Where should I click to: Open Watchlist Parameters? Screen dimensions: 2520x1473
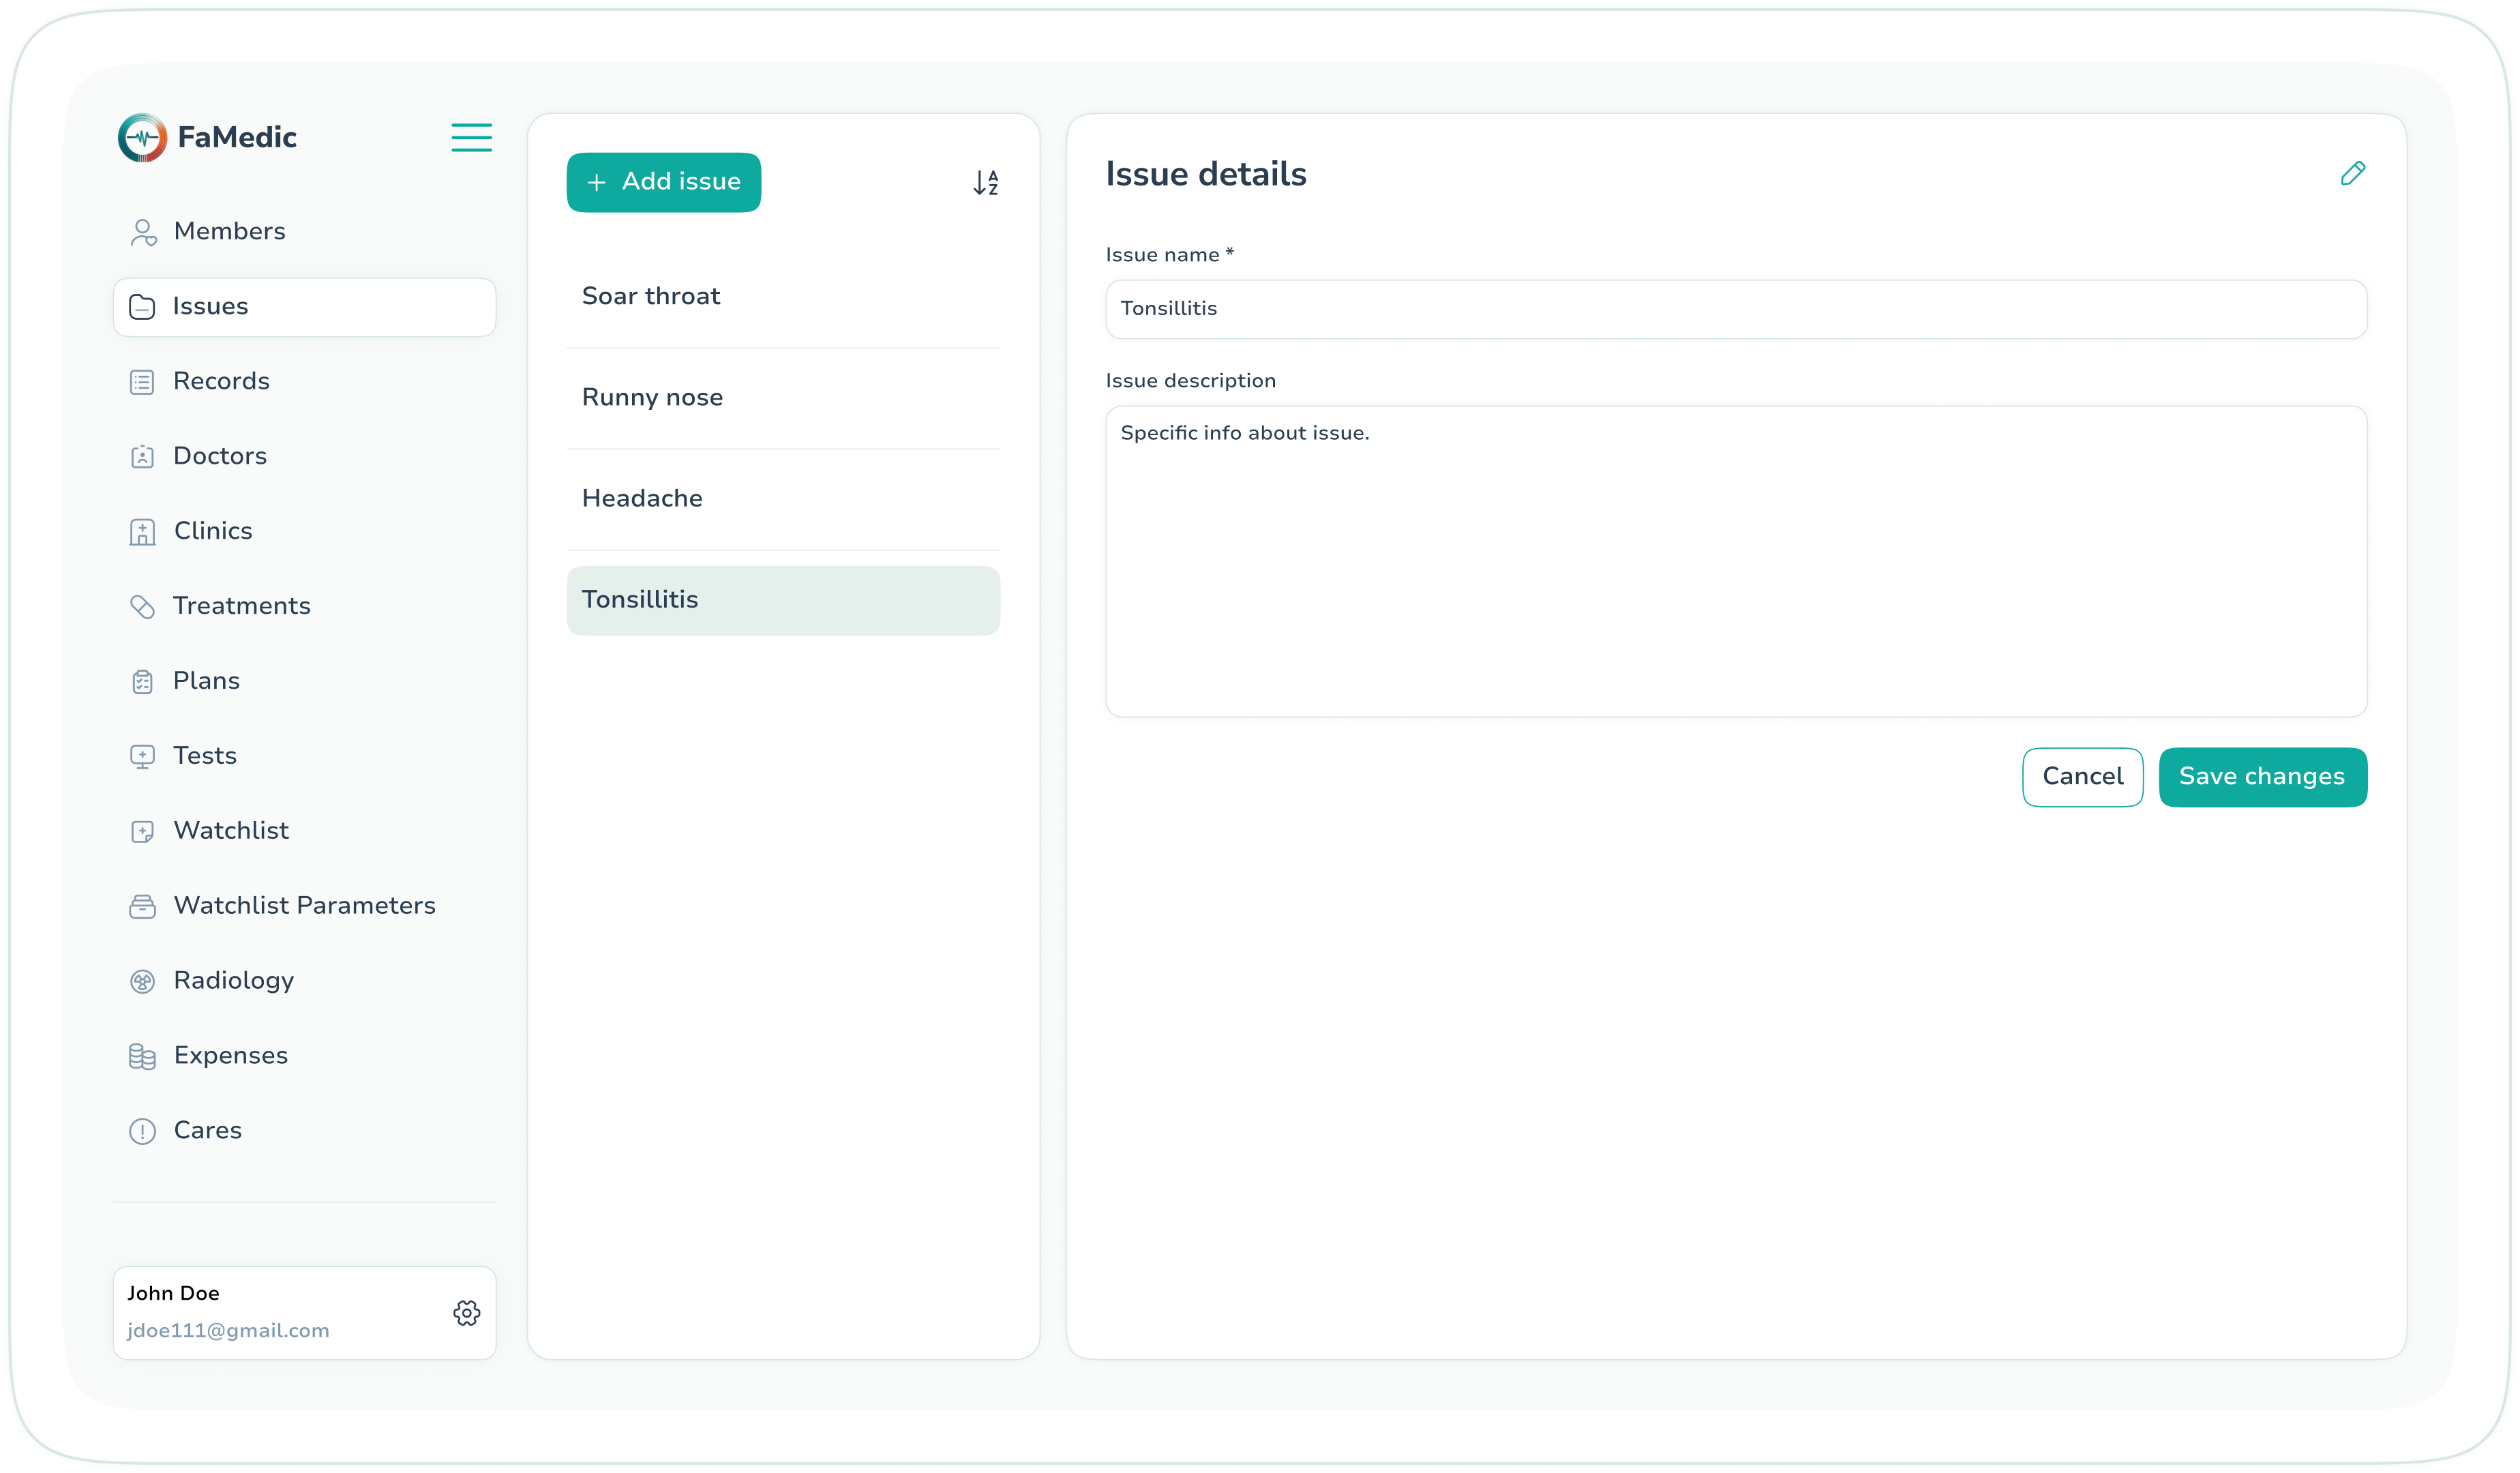[x=304, y=907]
